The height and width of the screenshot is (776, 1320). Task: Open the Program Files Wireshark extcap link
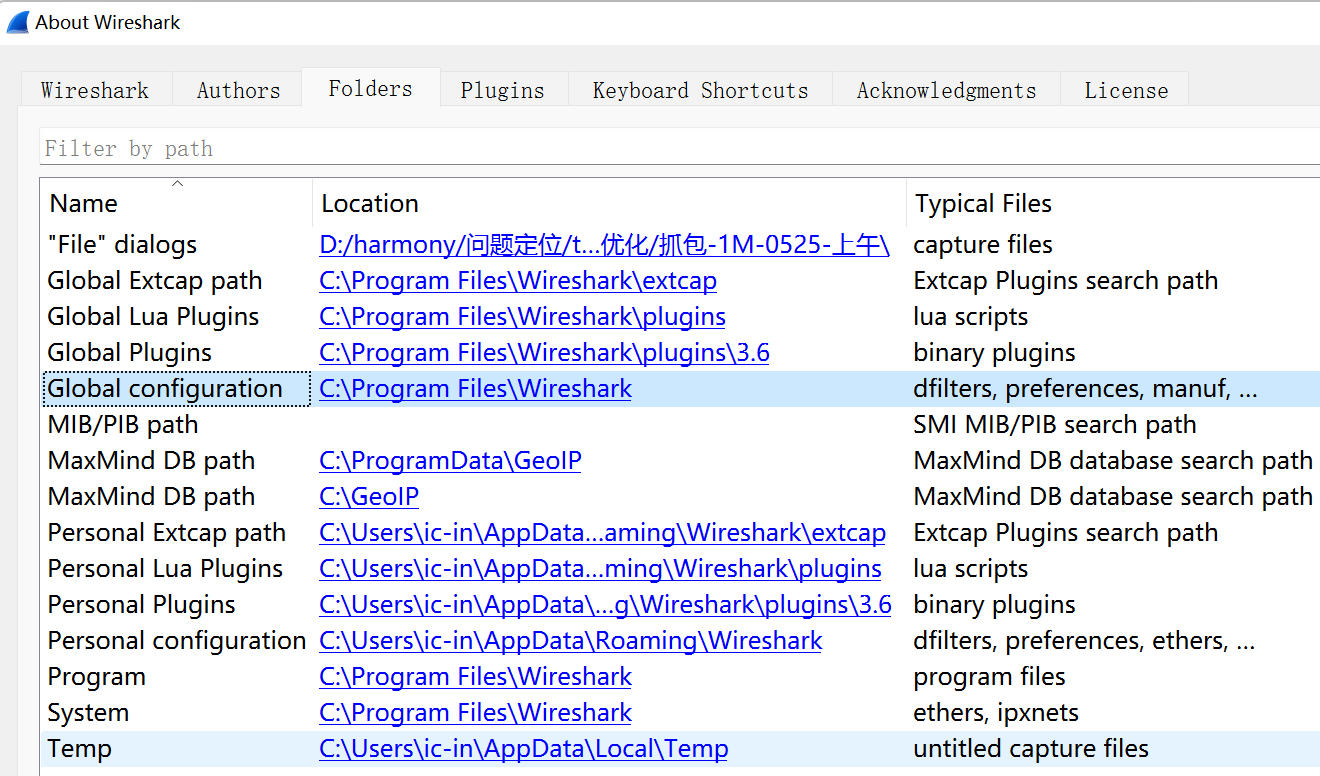click(x=518, y=281)
